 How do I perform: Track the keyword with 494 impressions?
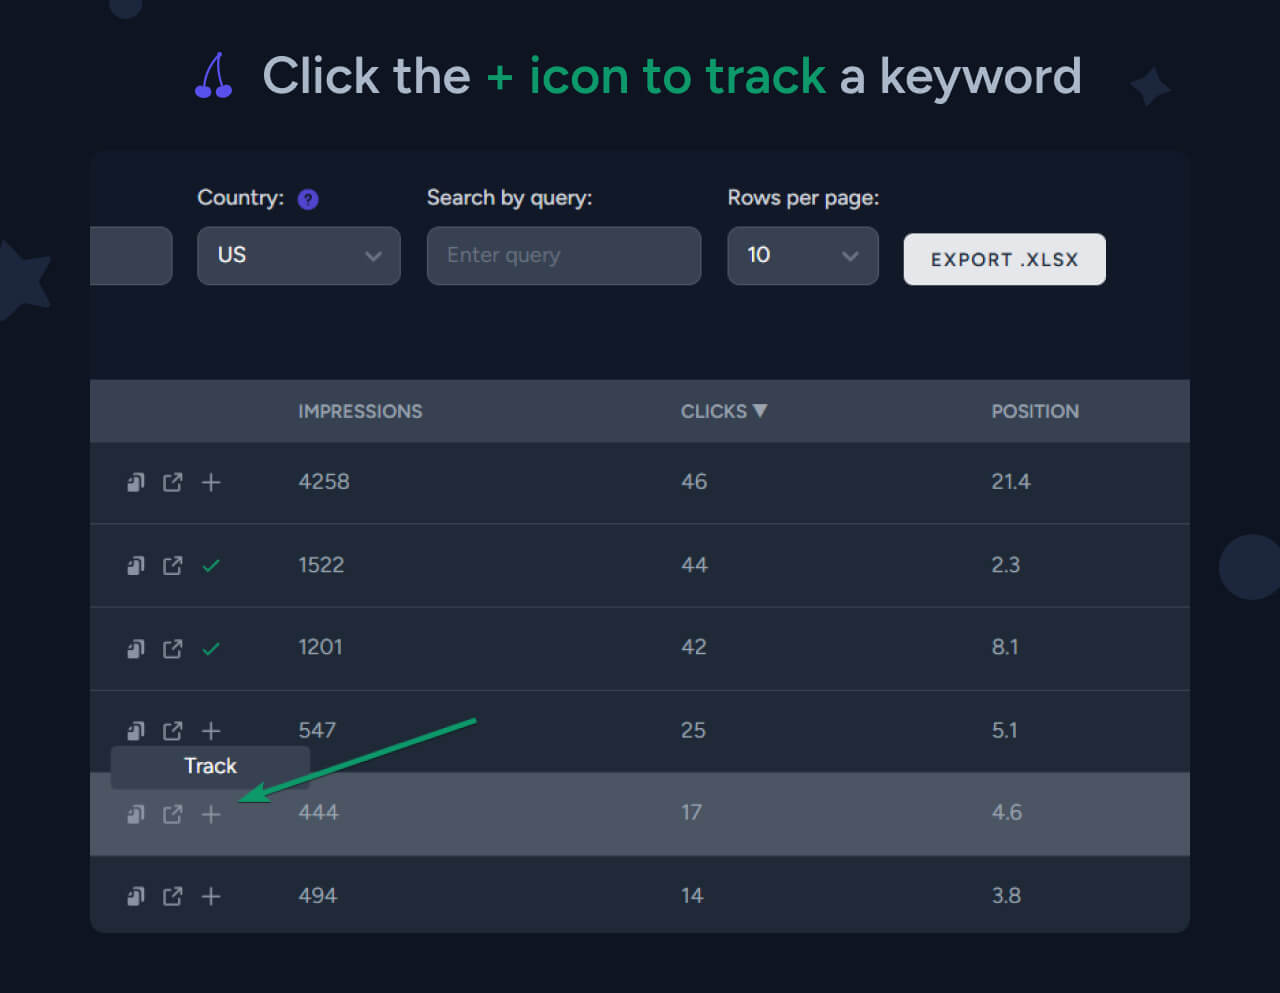click(x=211, y=896)
